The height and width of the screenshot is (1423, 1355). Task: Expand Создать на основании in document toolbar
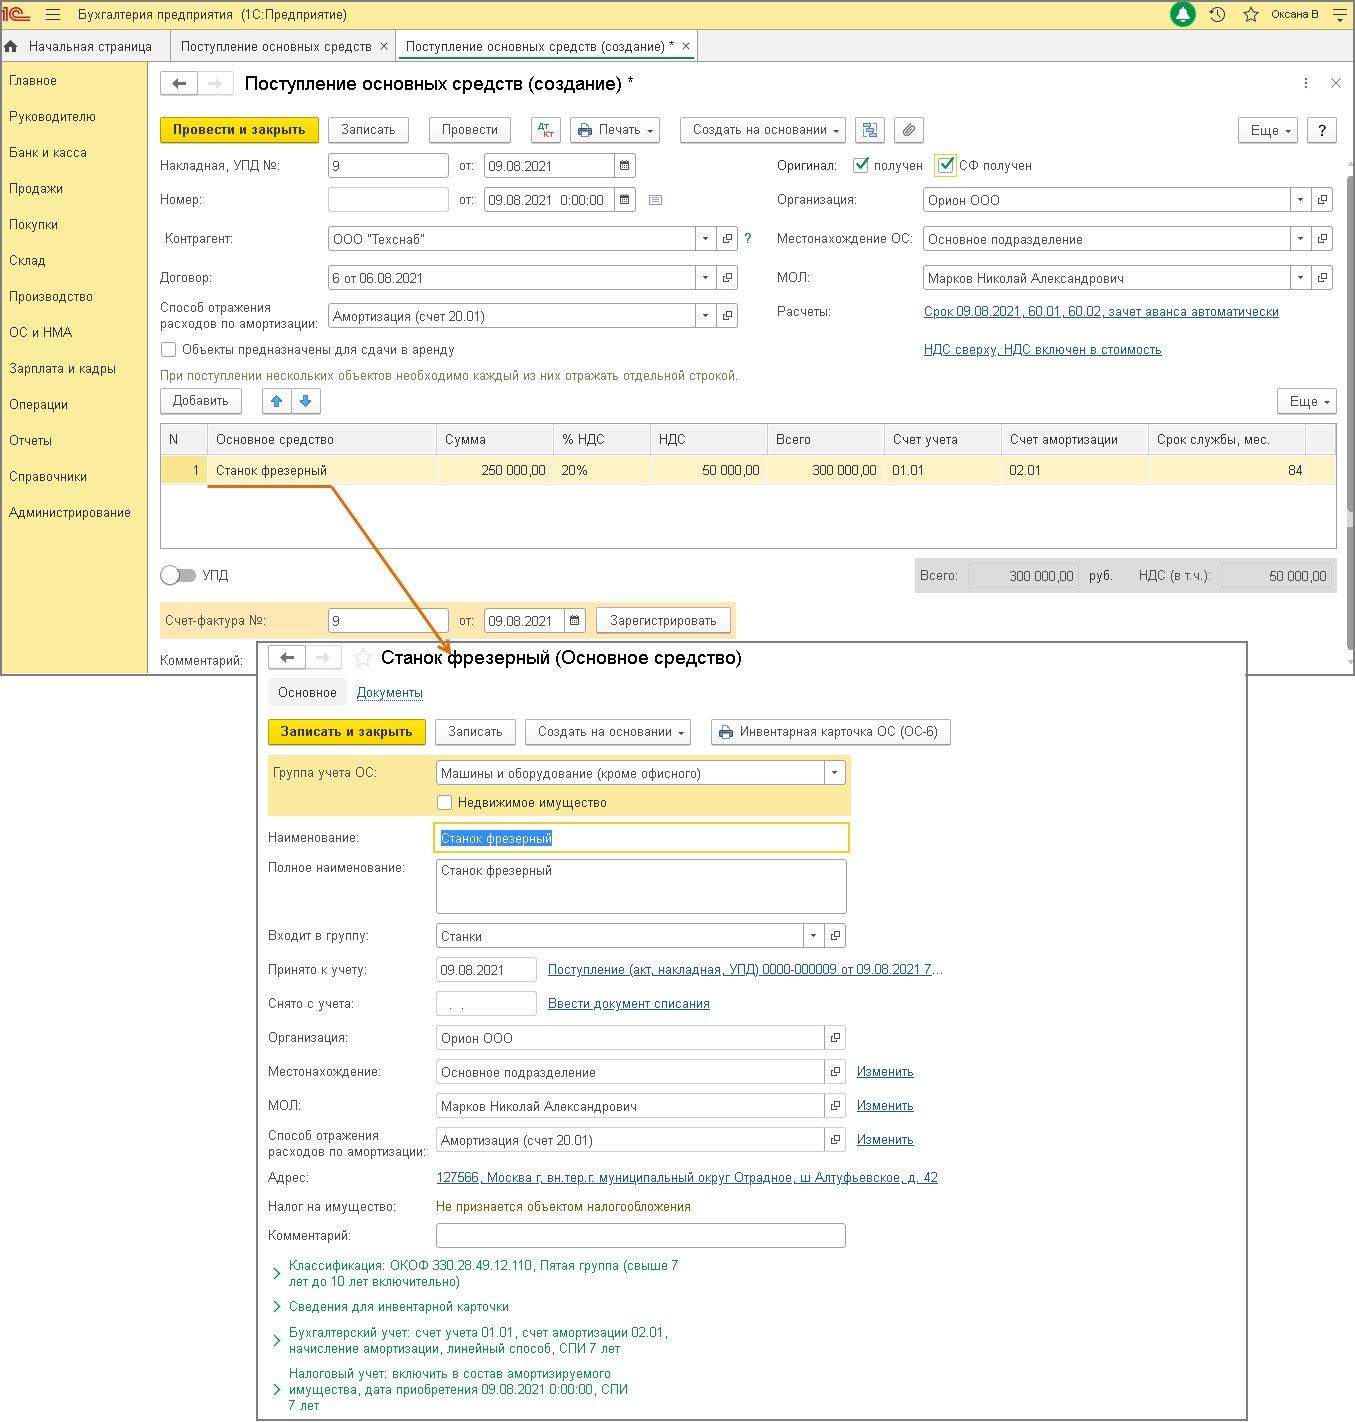763,130
